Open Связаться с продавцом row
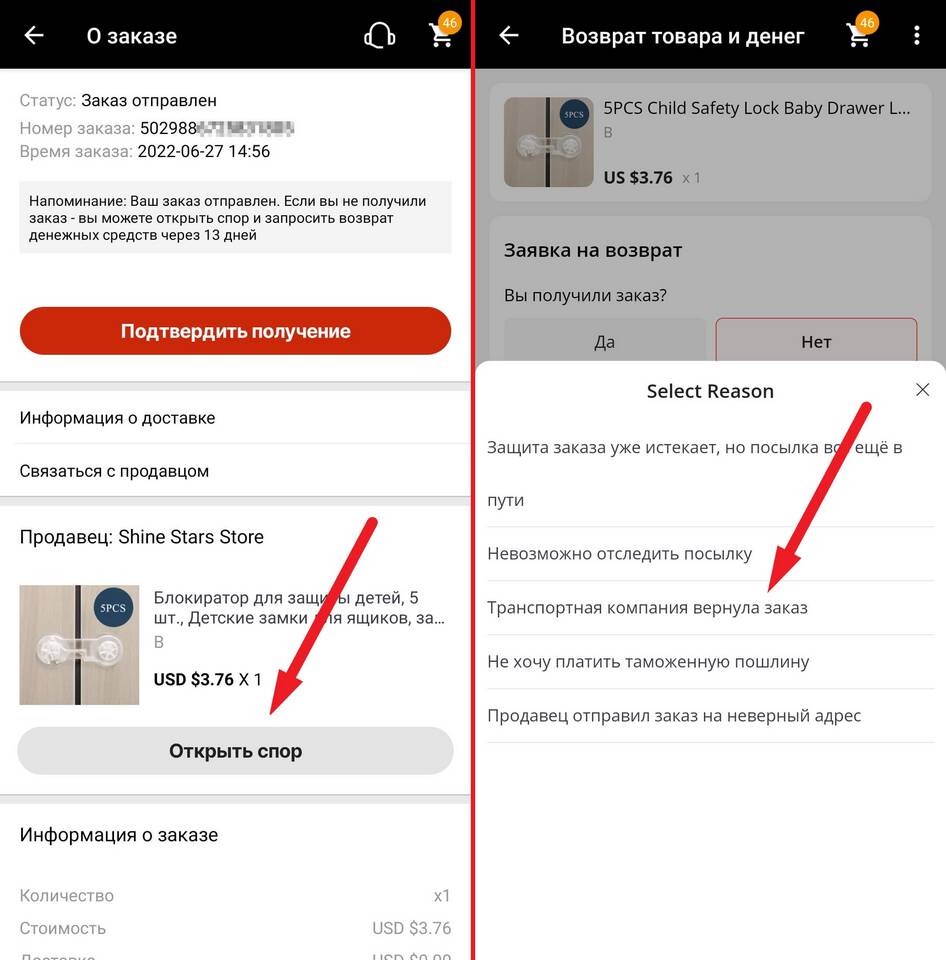The width and height of the screenshot is (946, 960). pos(236,471)
